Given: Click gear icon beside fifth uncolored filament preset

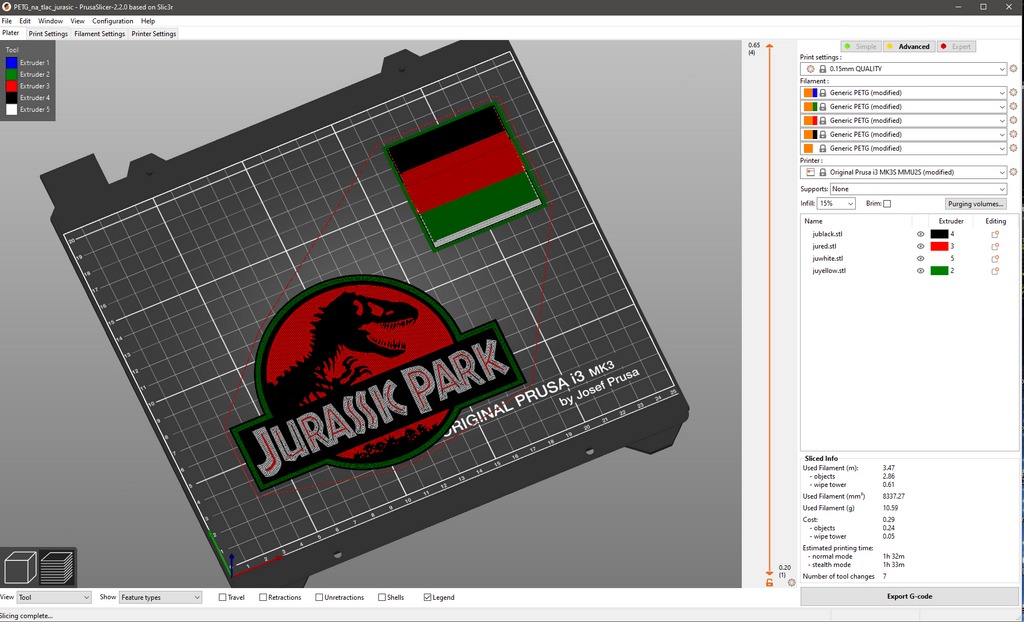Looking at the screenshot, I should [x=1013, y=148].
